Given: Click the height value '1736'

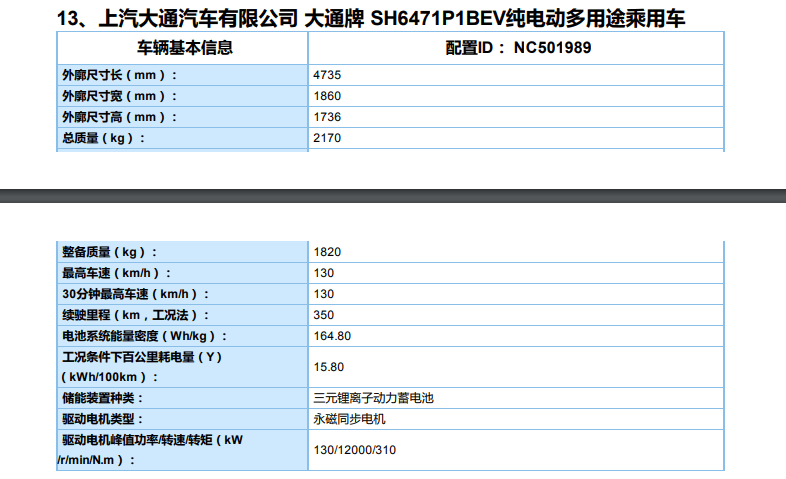Looking at the screenshot, I should pyautogui.click(x=327, y=117).
